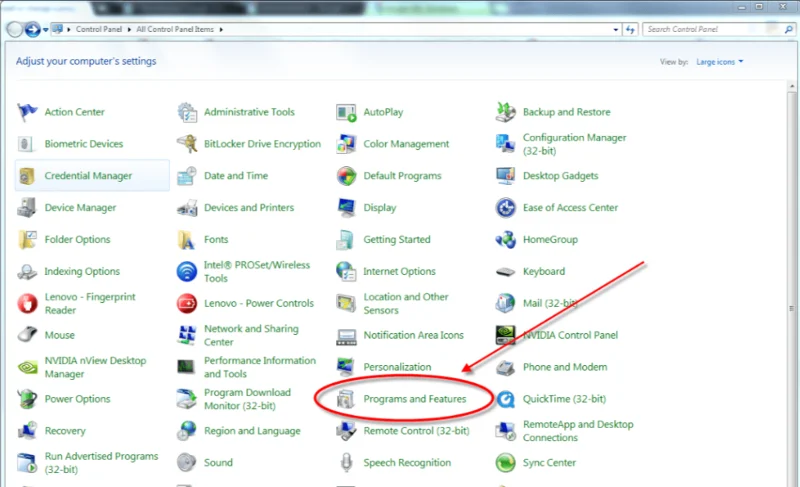Open the Recovery icon
This screenshot has height=487, width=800.
pos(27,431)
